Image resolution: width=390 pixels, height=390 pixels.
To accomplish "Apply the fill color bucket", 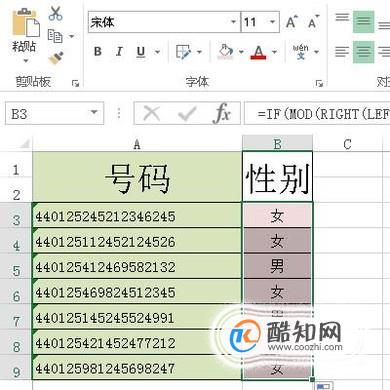I will 225,52.
